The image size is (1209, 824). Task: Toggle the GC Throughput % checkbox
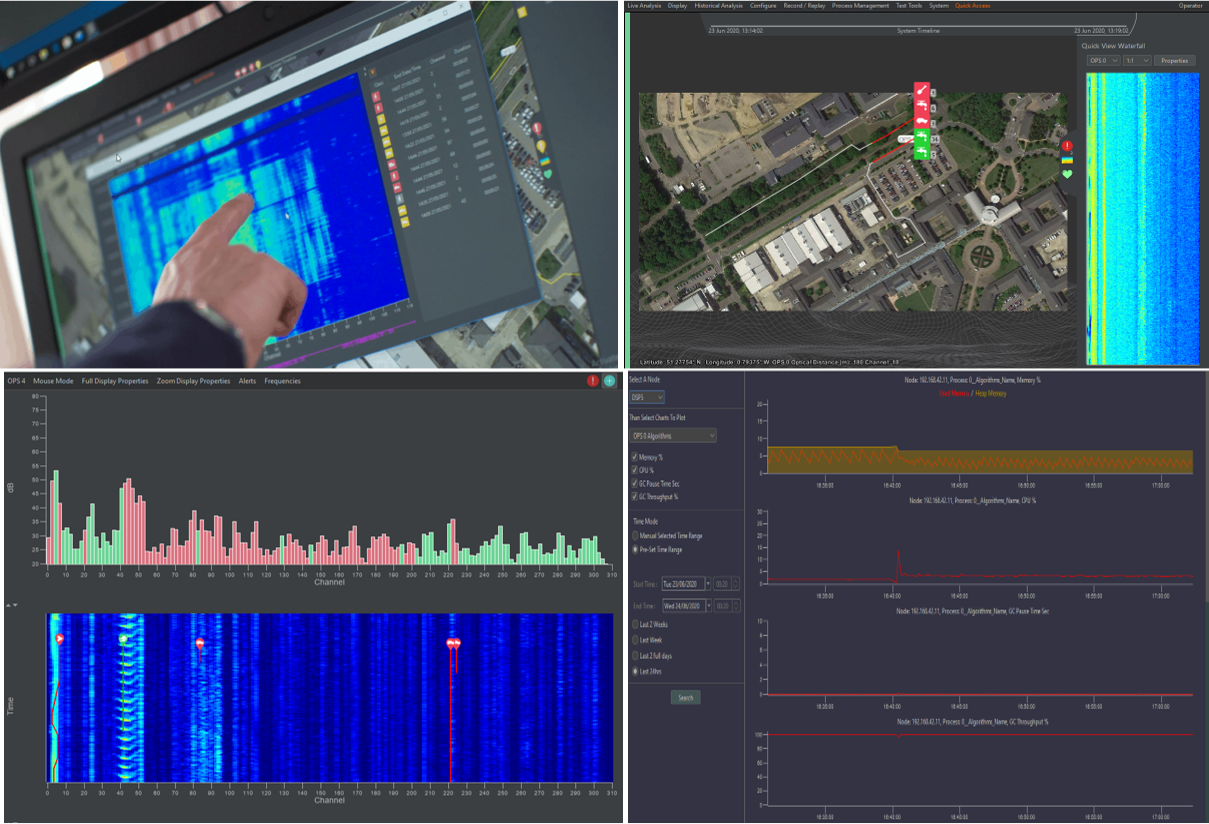tap(634, 496)
